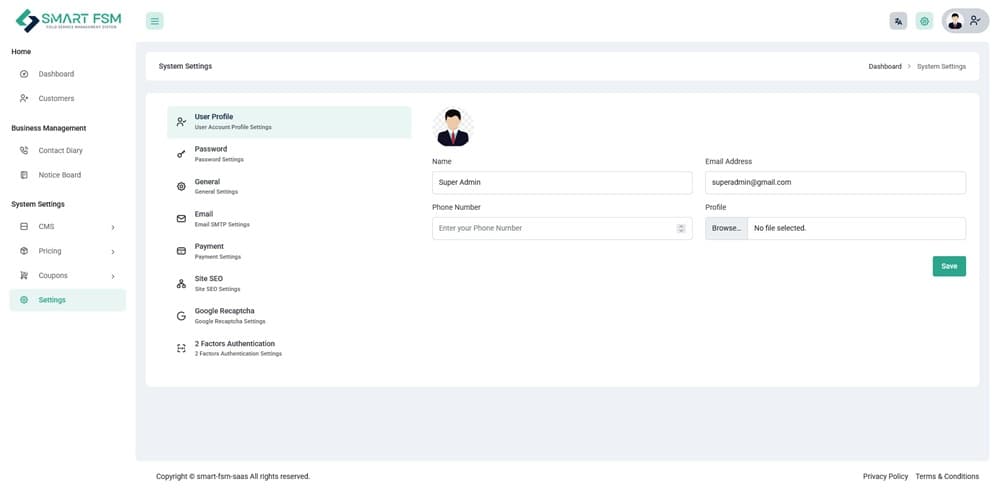Screen dimensions: 1000x493
Task: Click the Save button
Action: click(x=948, y=266)
